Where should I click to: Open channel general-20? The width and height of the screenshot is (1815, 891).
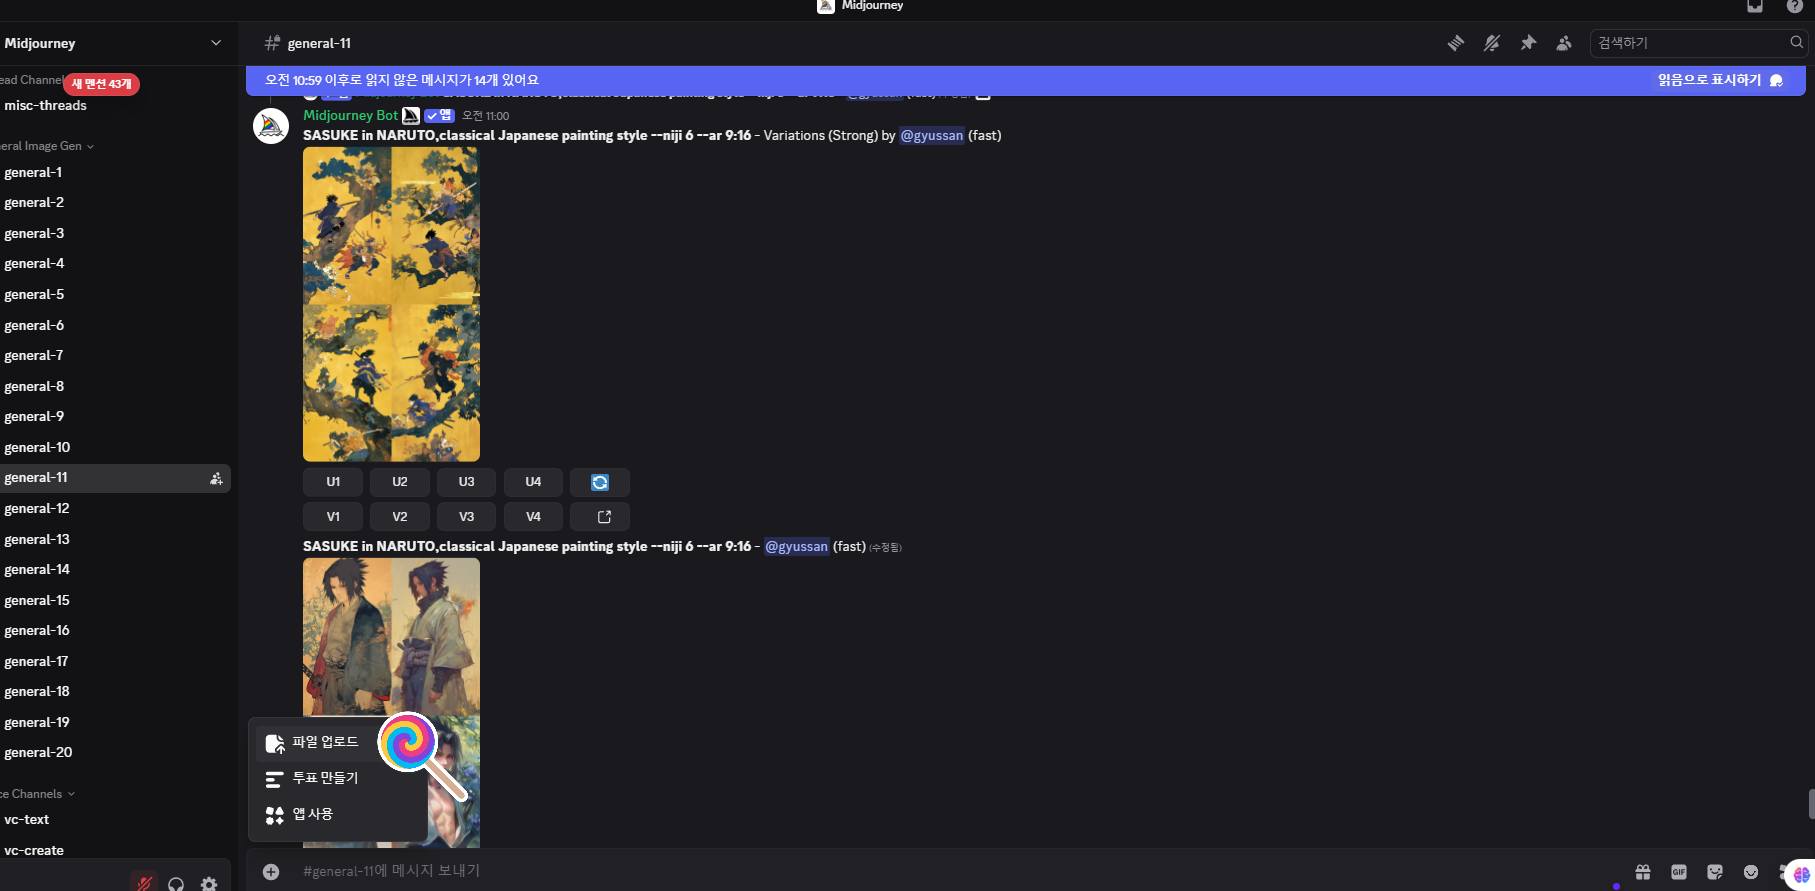click(x=38, y=752)
